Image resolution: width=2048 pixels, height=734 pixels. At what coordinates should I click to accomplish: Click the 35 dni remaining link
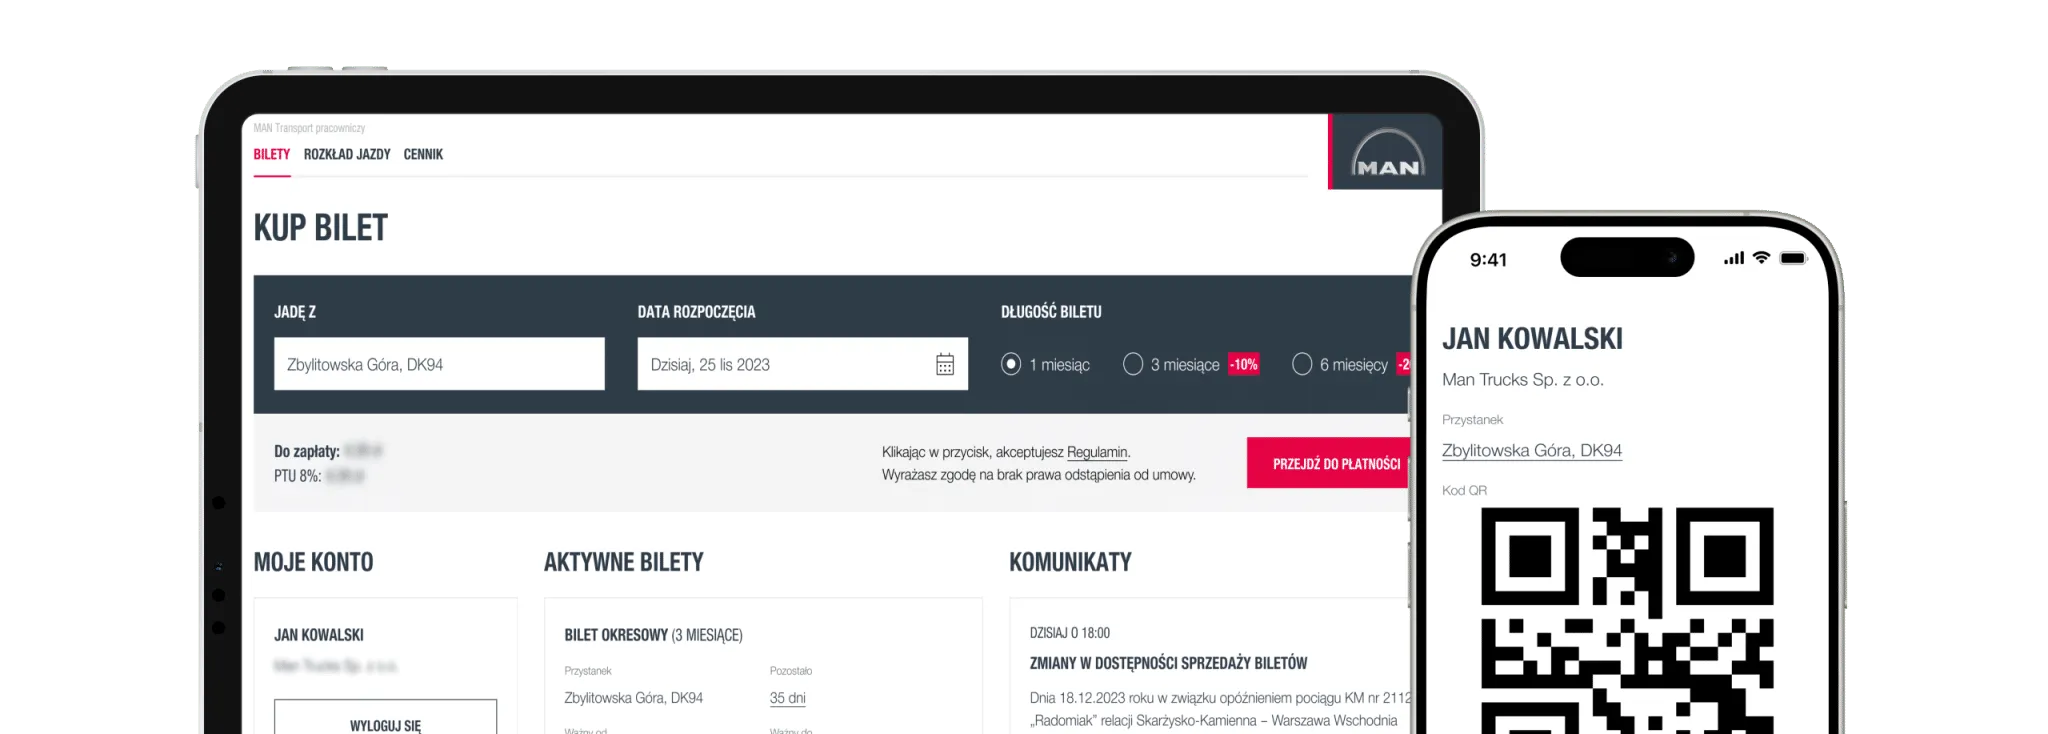[787, 698]
